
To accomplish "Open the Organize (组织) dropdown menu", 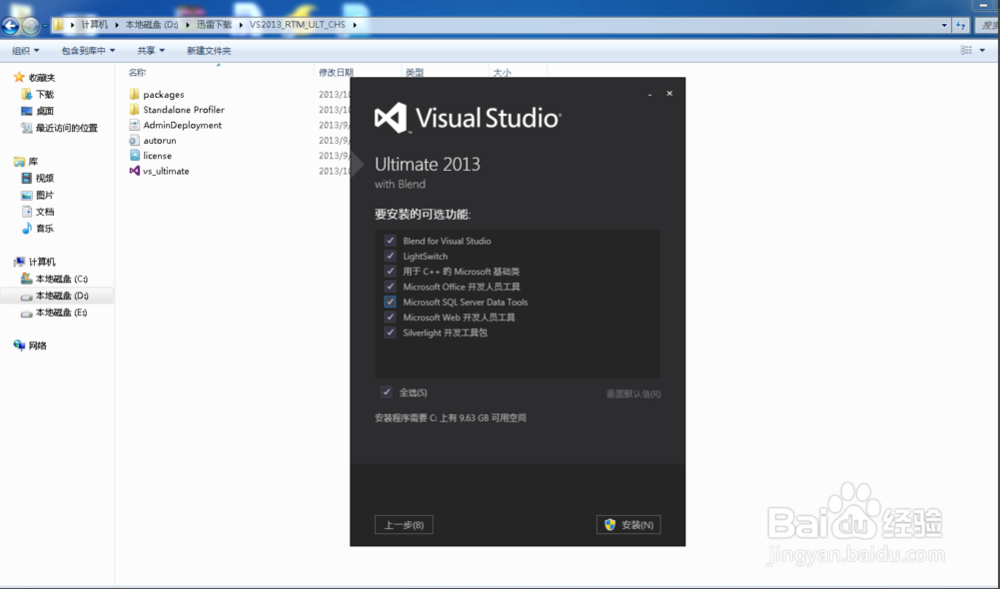I will tap(26, 50).
